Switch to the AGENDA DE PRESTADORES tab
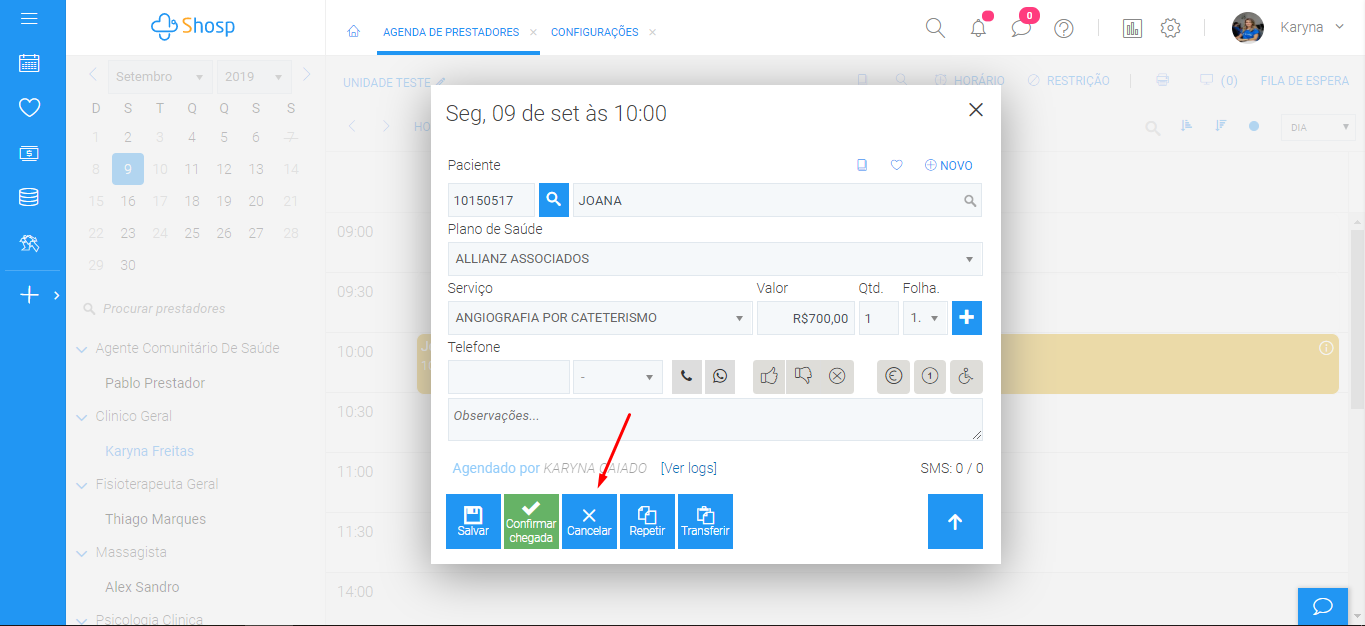This screenshot has width=1365, height=626. pos(451,32)
